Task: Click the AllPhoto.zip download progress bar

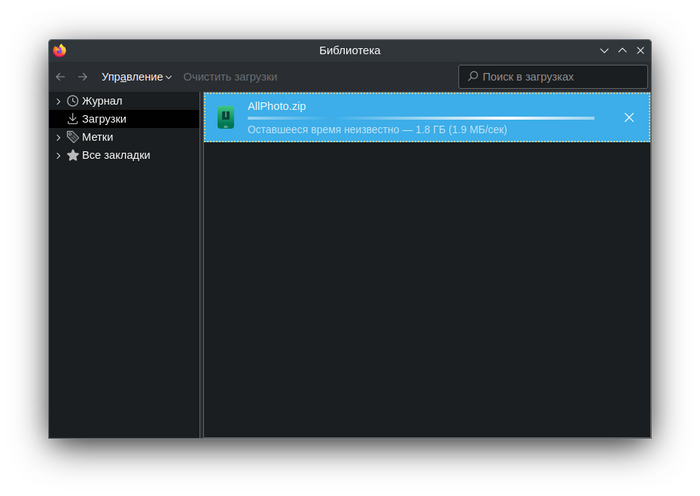Action: (x=420, y=118)
